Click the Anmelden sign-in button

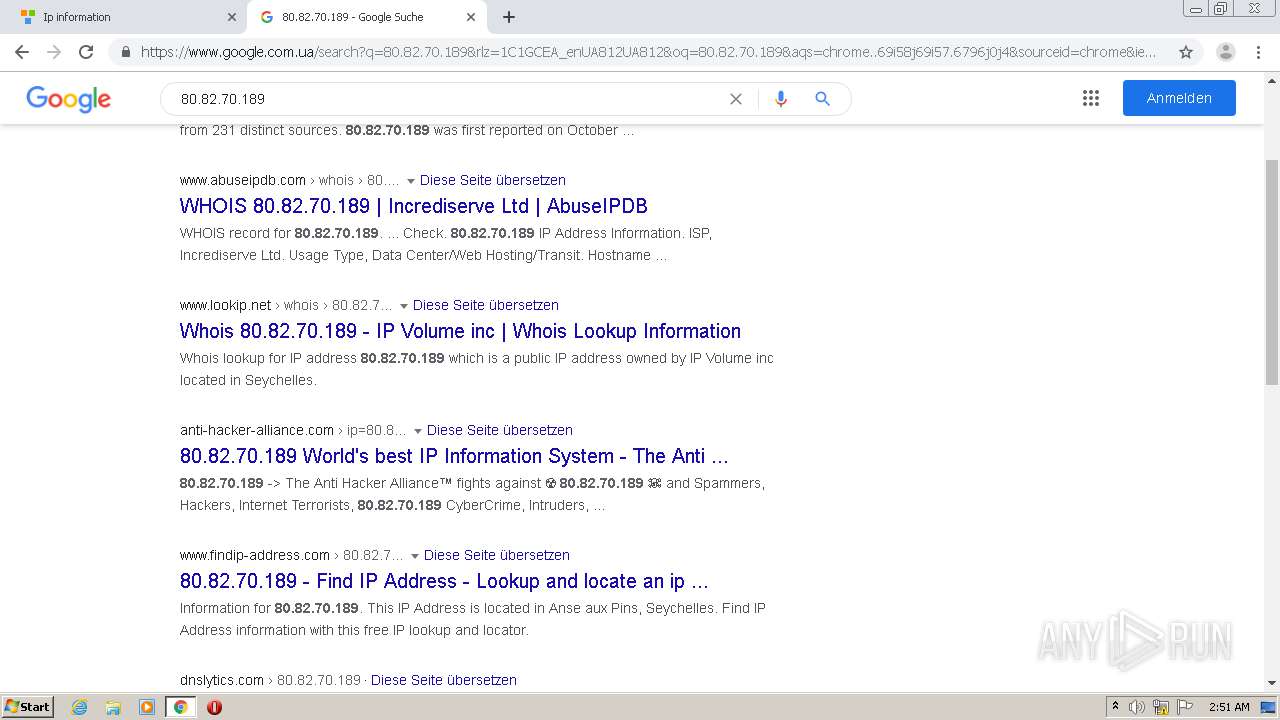[x=1179, y=98]
